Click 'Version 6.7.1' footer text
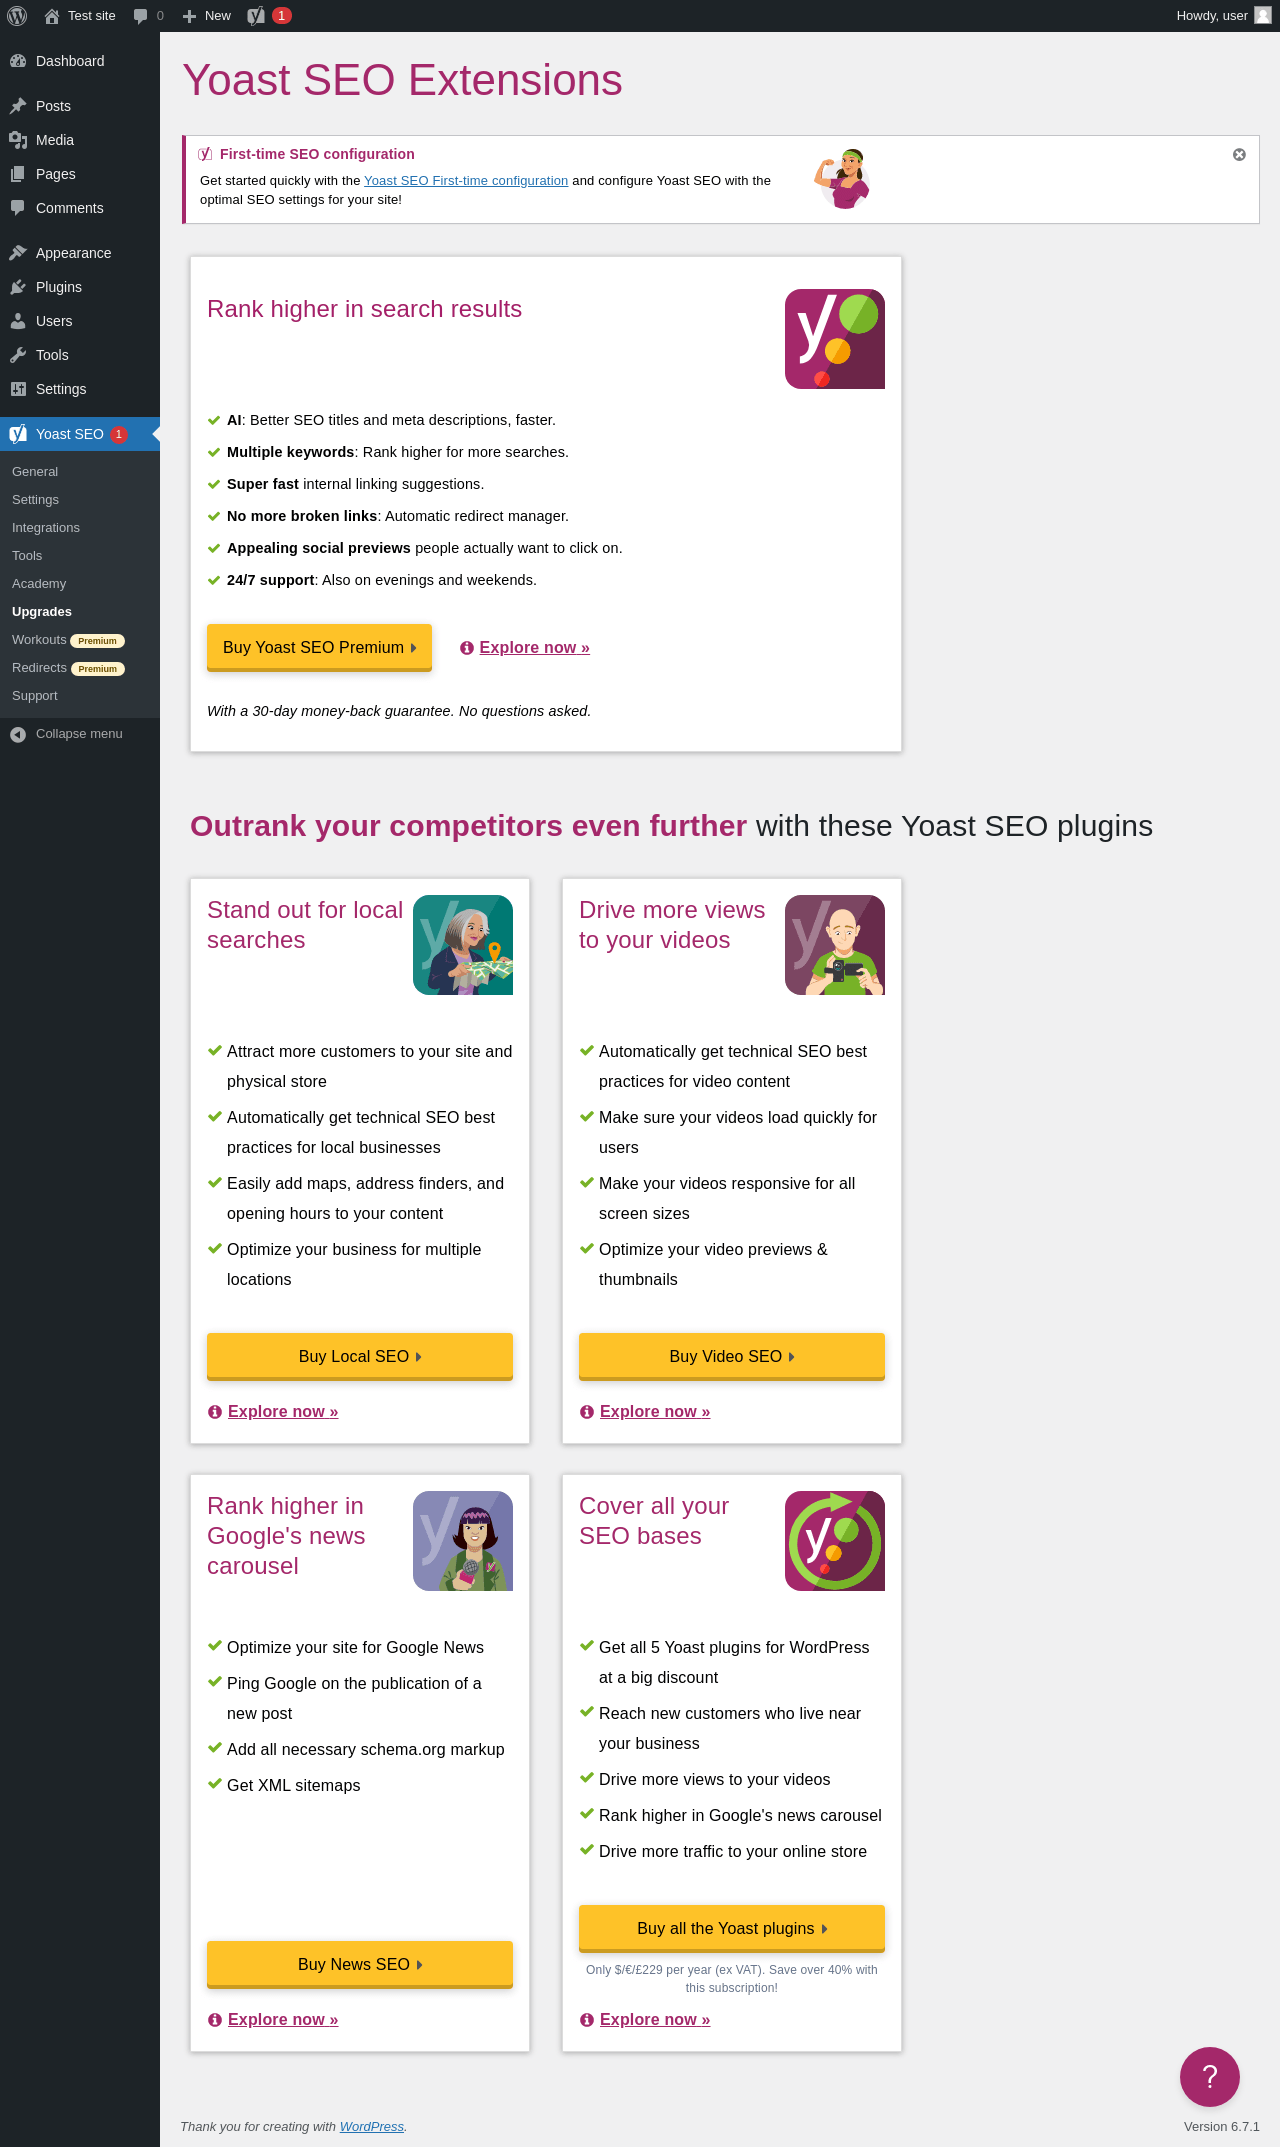 (1222, 2127)
